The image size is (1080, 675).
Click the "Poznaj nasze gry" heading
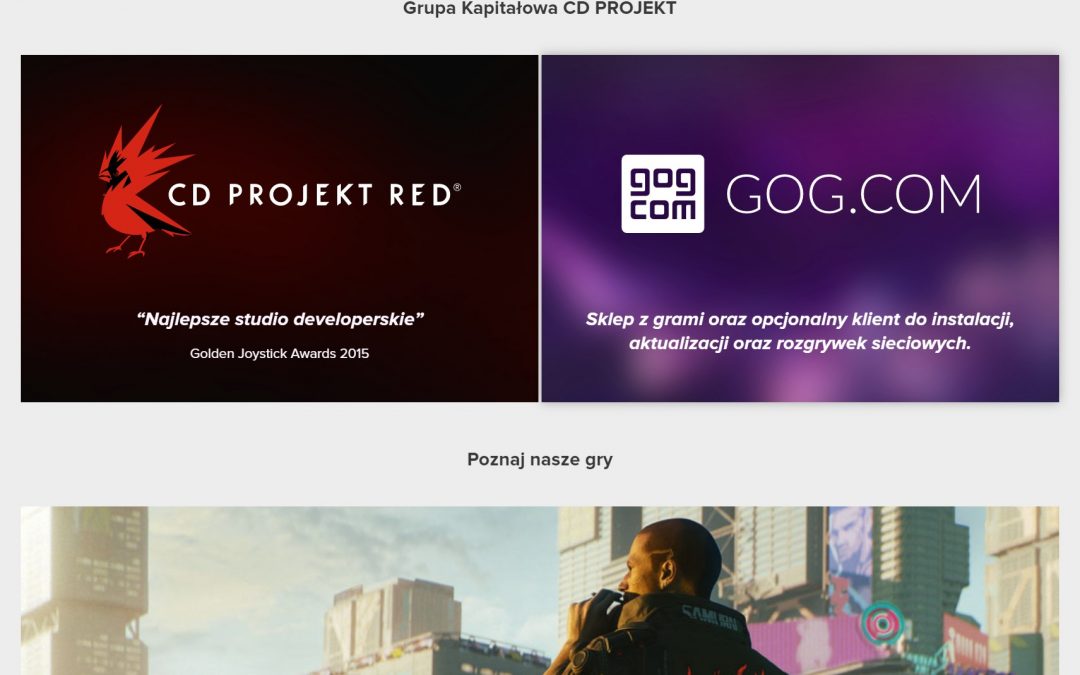tap(539, 459)
